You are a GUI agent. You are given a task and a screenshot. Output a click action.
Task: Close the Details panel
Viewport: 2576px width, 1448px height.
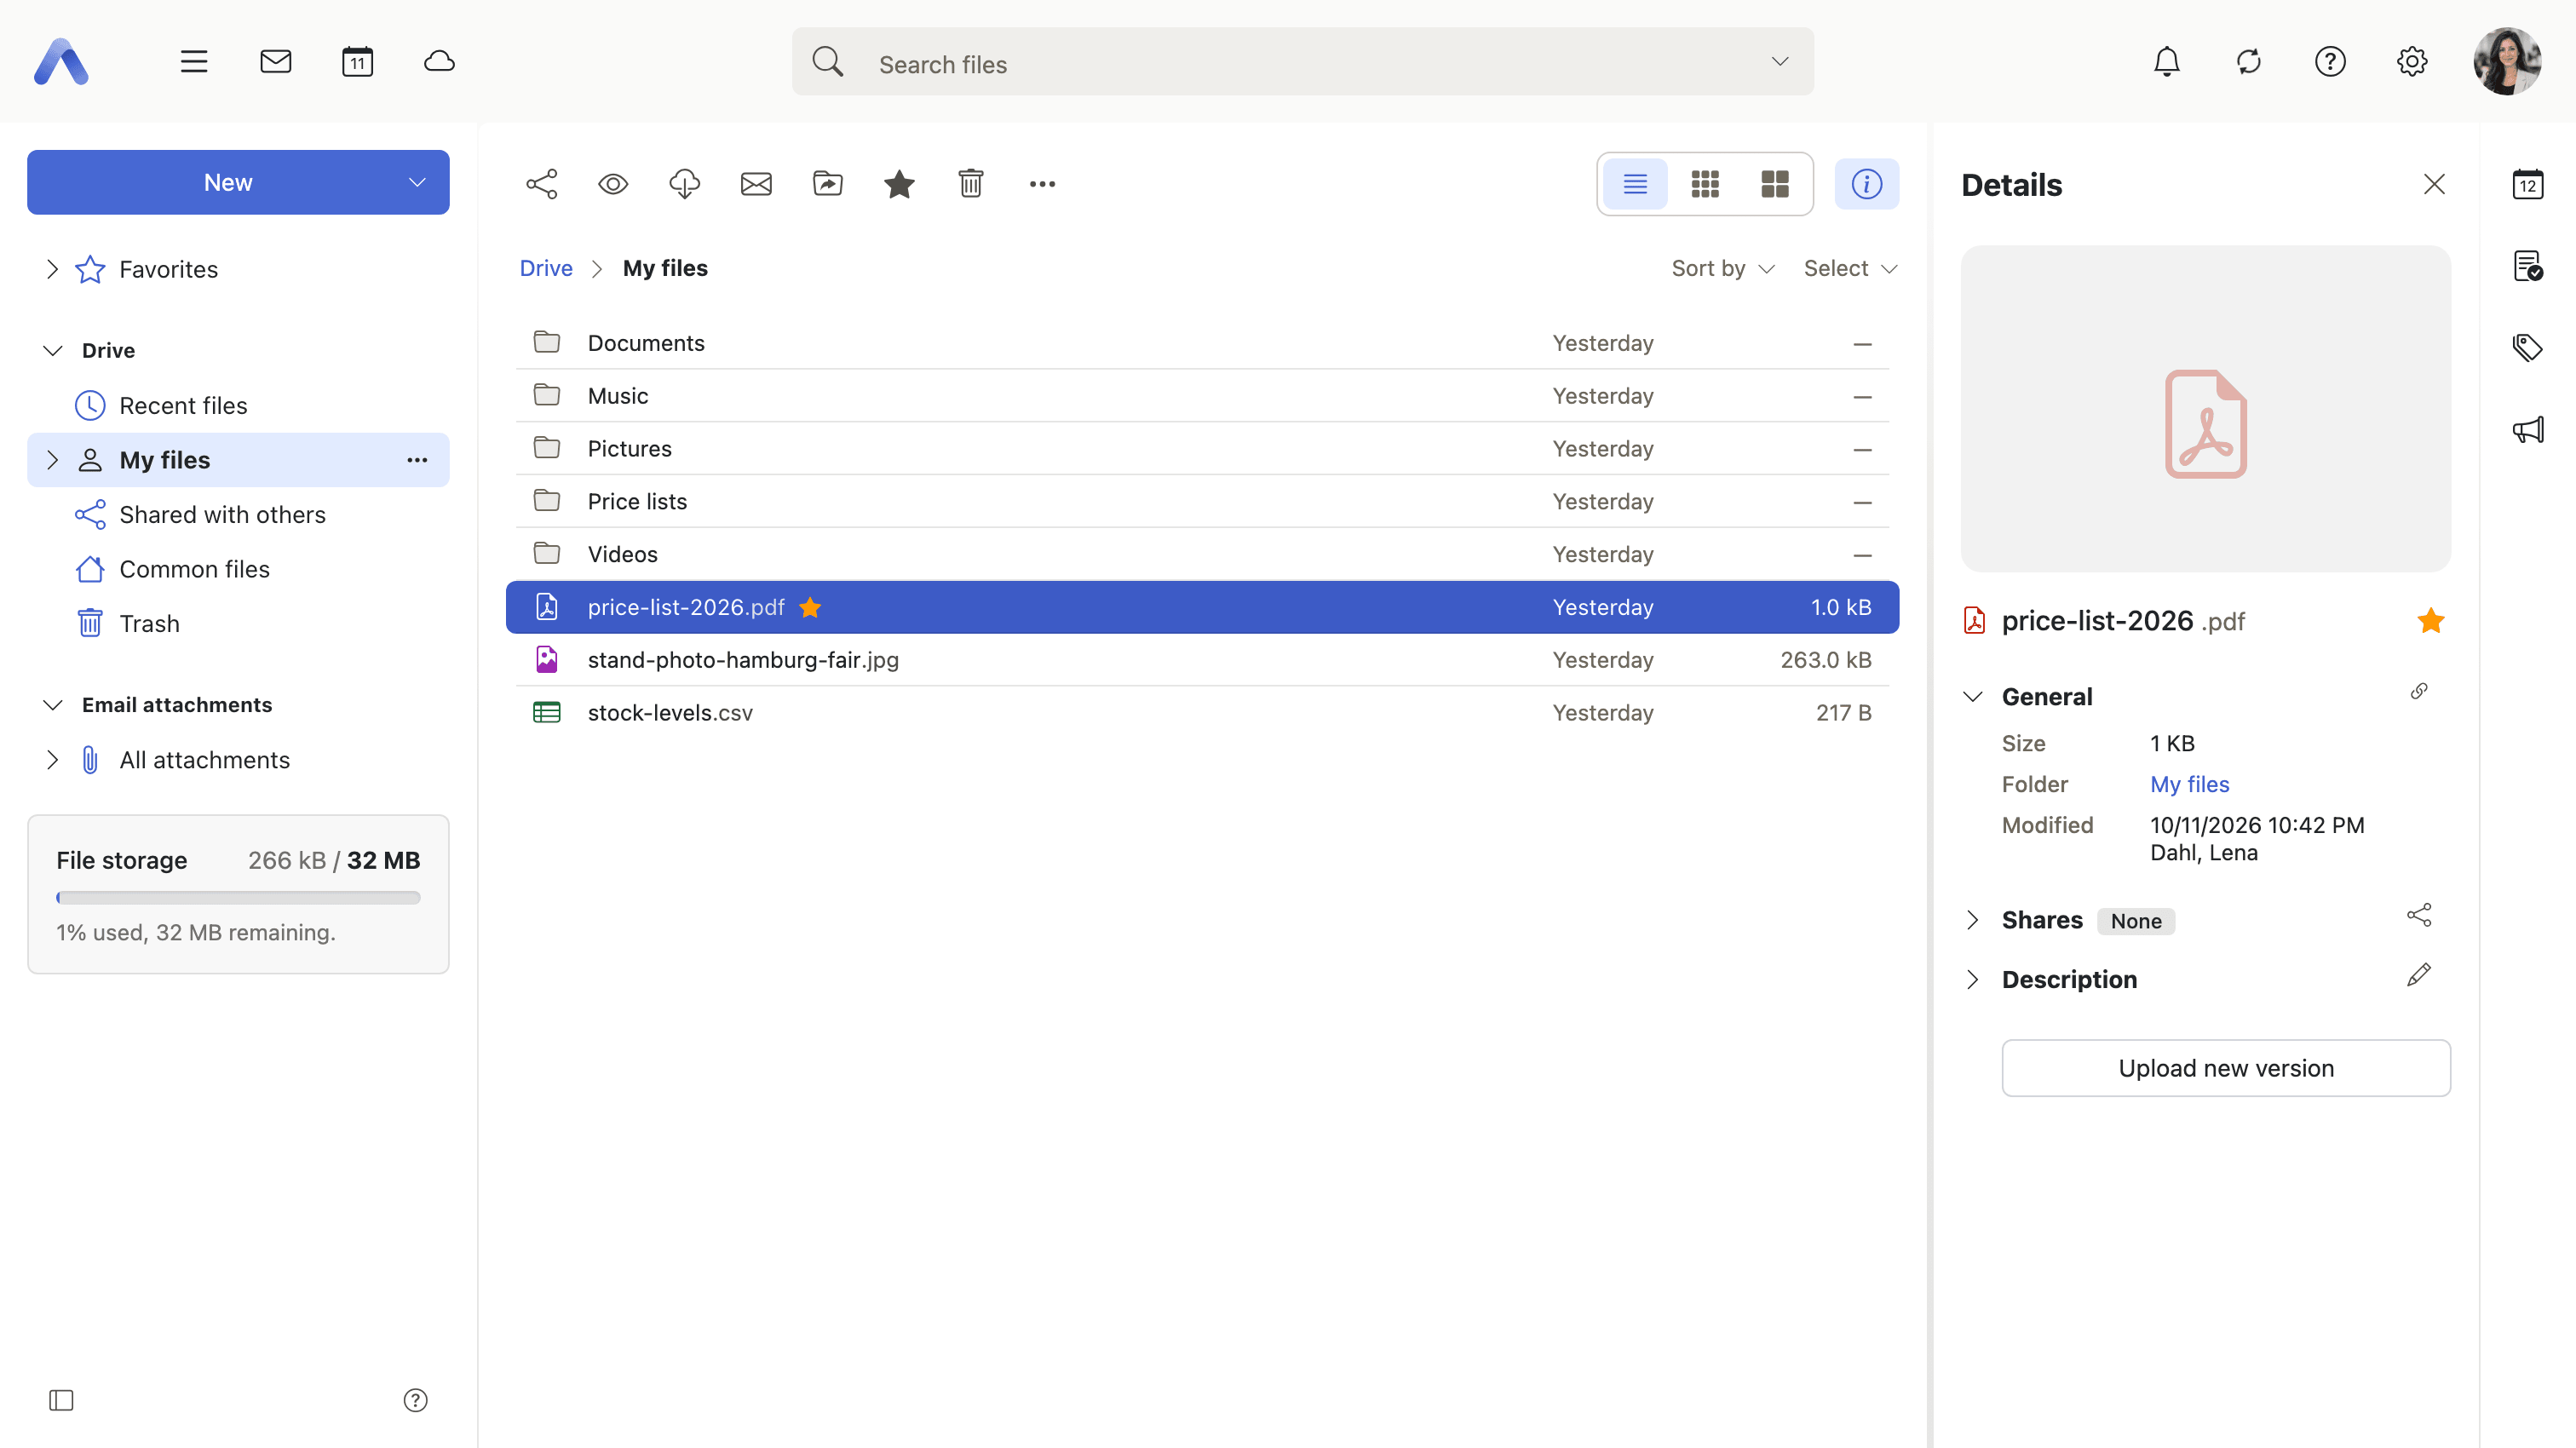(2434, 184)
